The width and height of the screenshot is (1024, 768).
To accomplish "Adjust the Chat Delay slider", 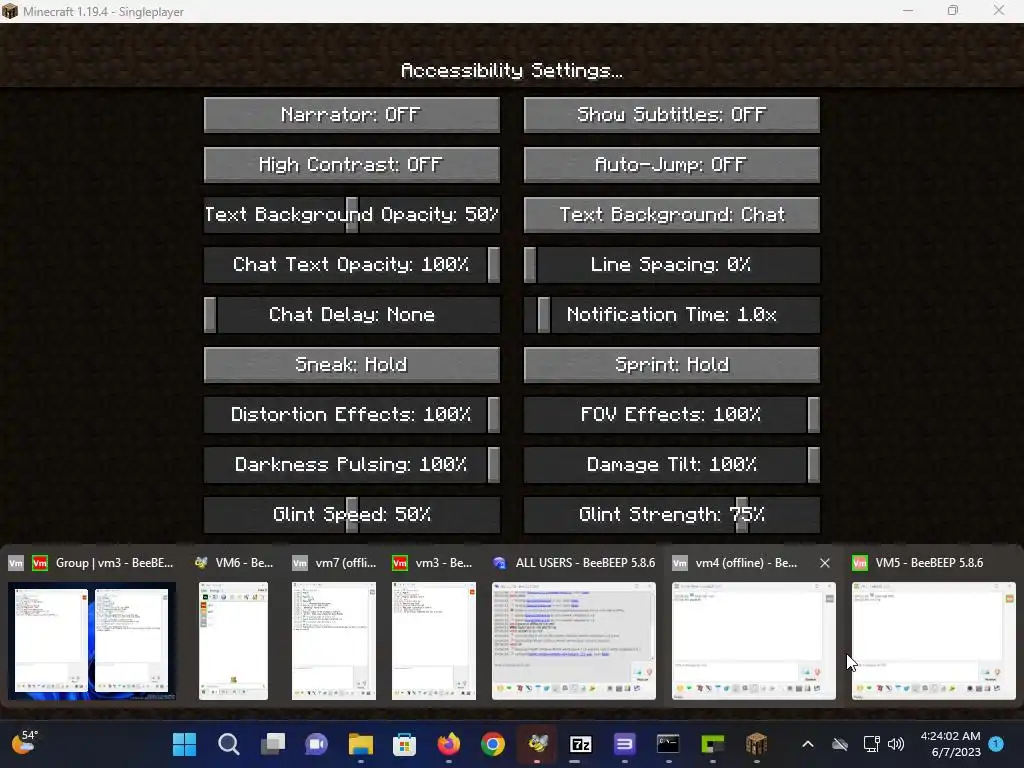I will (351, 315).
